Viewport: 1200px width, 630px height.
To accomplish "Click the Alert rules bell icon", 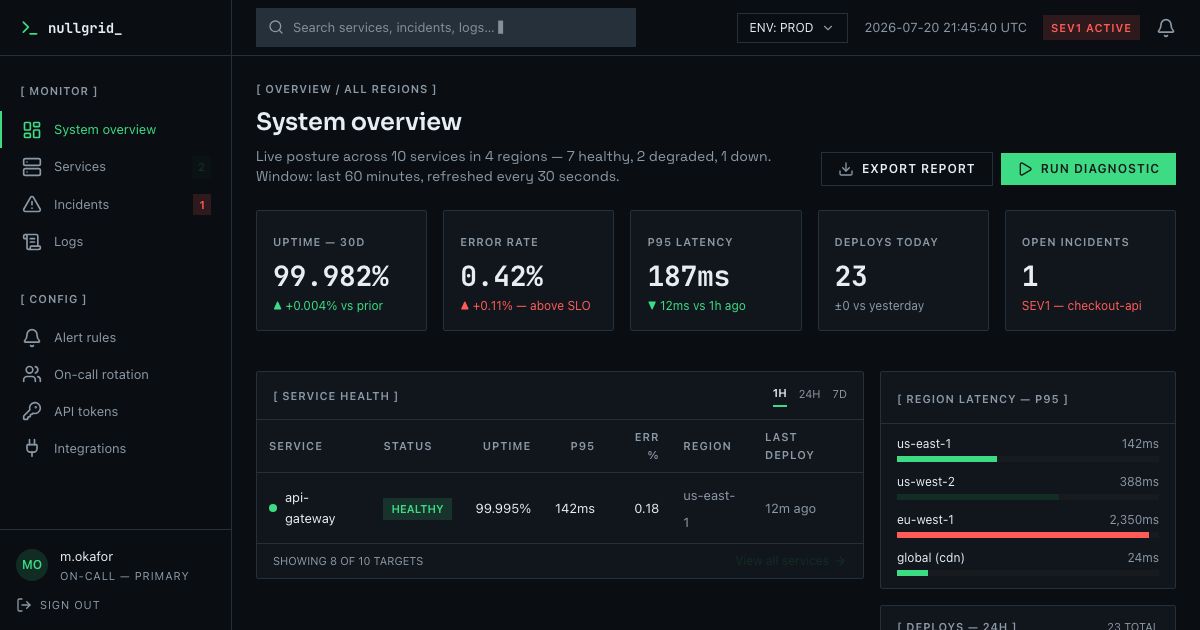I will 32,338.
